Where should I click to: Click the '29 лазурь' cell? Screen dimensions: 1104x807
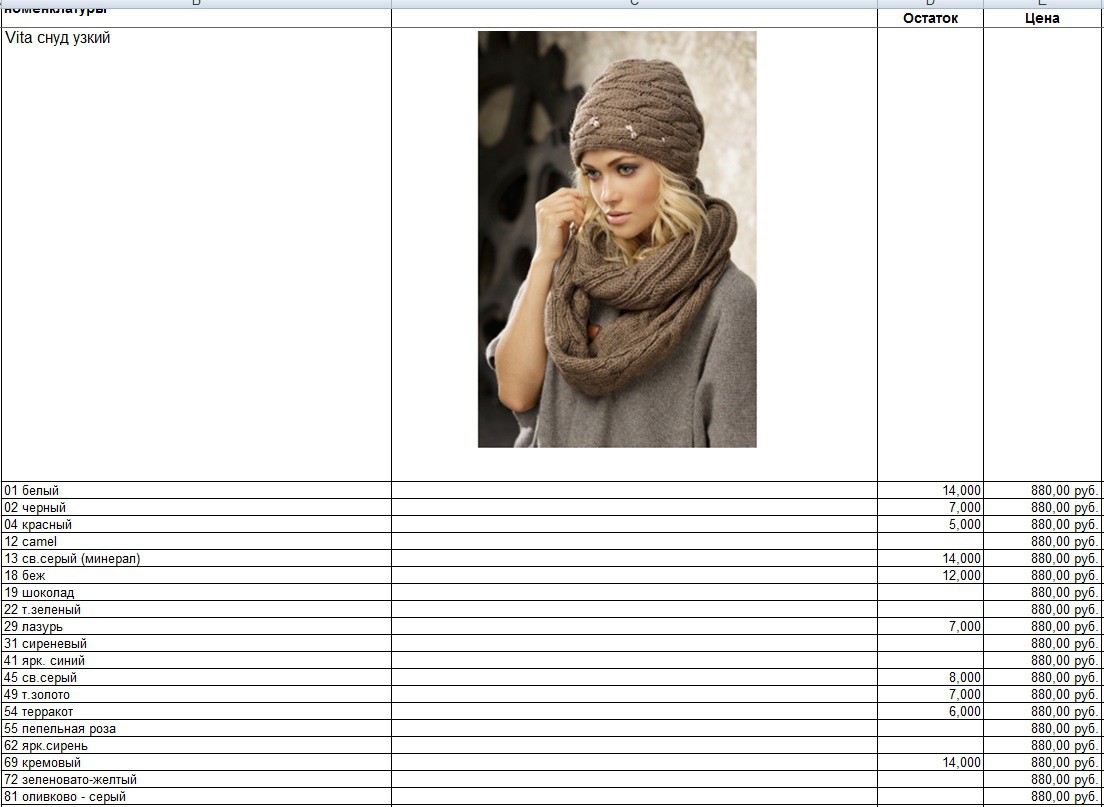click(x=196, y=626)
